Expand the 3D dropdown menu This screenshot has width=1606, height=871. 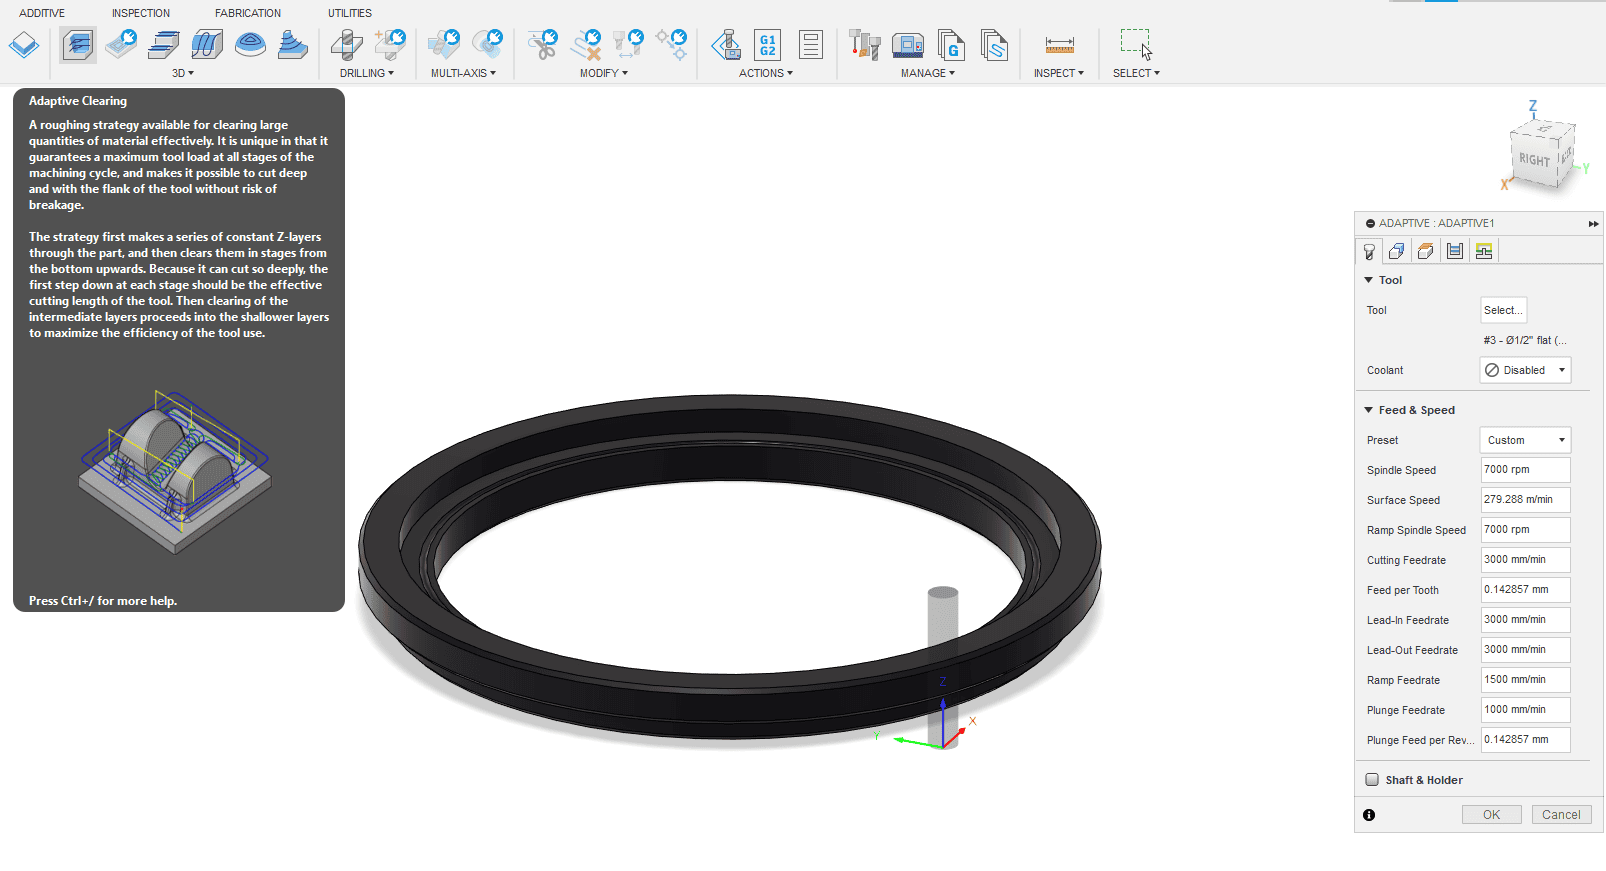pyautogui.click(x=183, y=73)
